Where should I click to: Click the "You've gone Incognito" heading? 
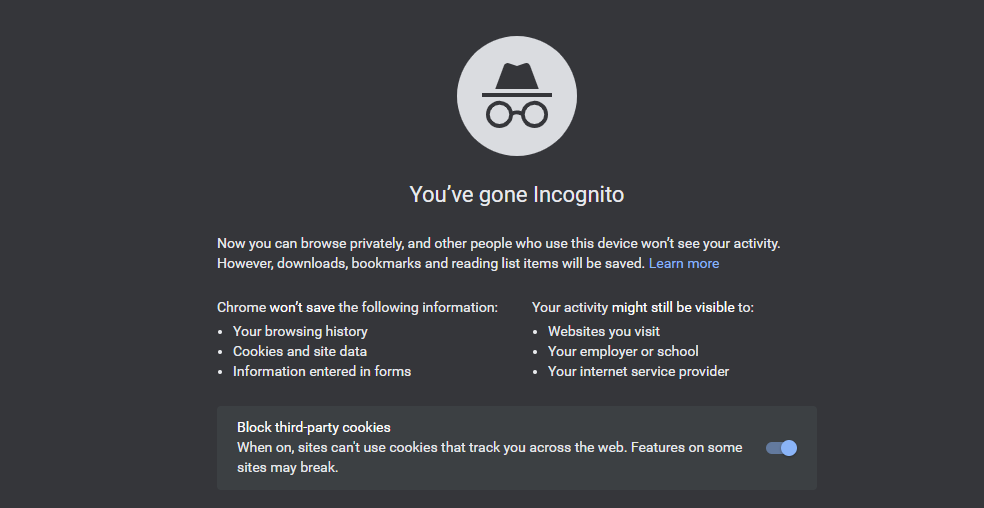click(516, 194)
